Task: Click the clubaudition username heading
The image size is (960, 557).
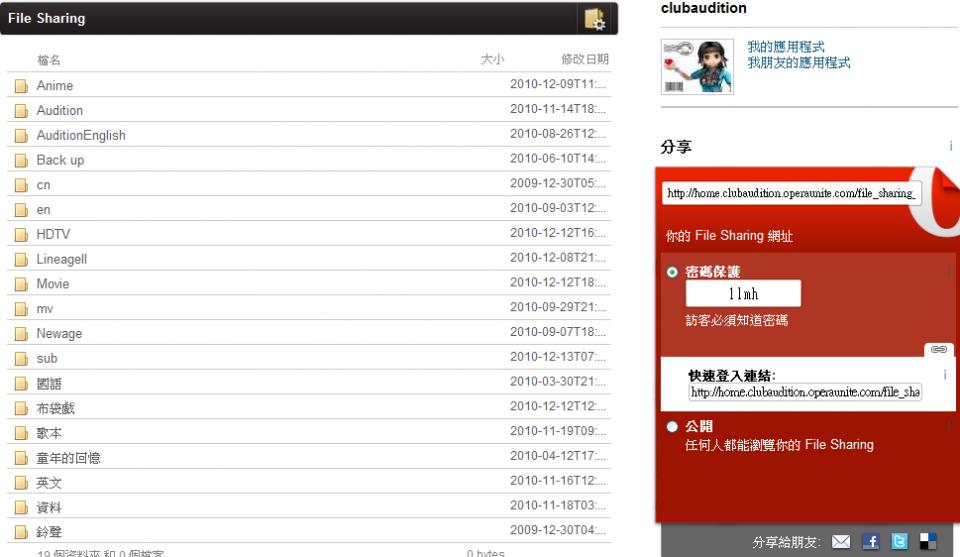Action: (703, 8)
